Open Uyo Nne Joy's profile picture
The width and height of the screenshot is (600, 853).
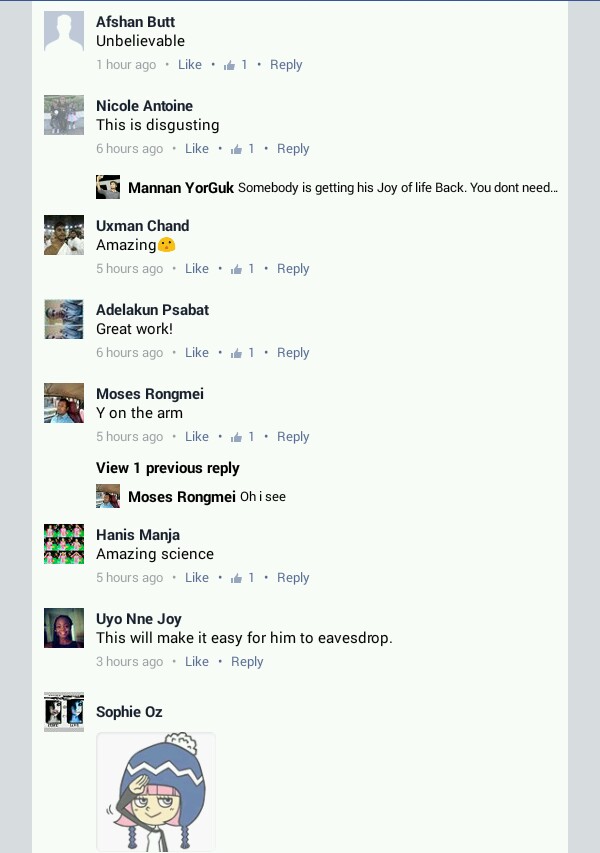[64, 628]
